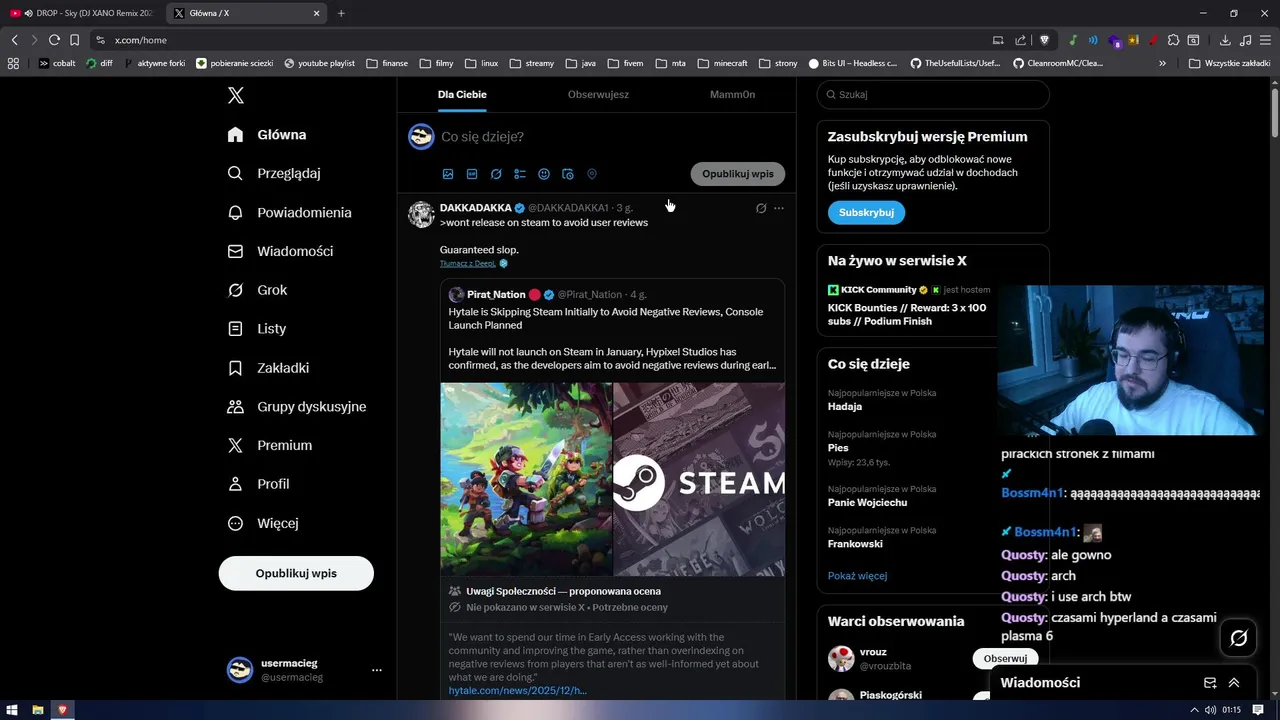Open File Explorer from the taskbar

[38, 710]
